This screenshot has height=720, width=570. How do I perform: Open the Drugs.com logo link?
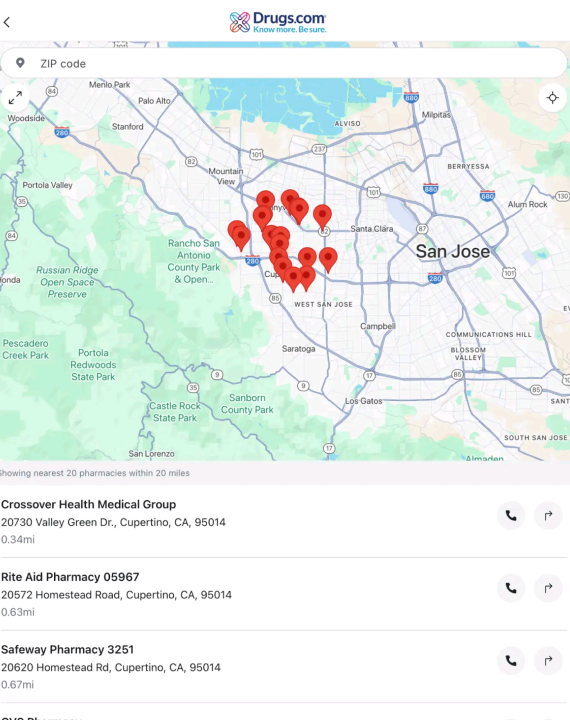coord(278,22)
